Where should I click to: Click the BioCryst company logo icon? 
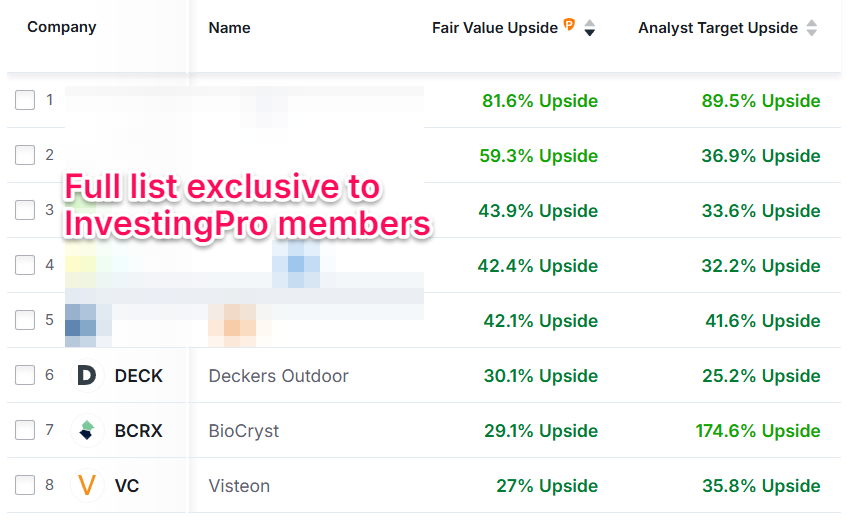[87, 431]
